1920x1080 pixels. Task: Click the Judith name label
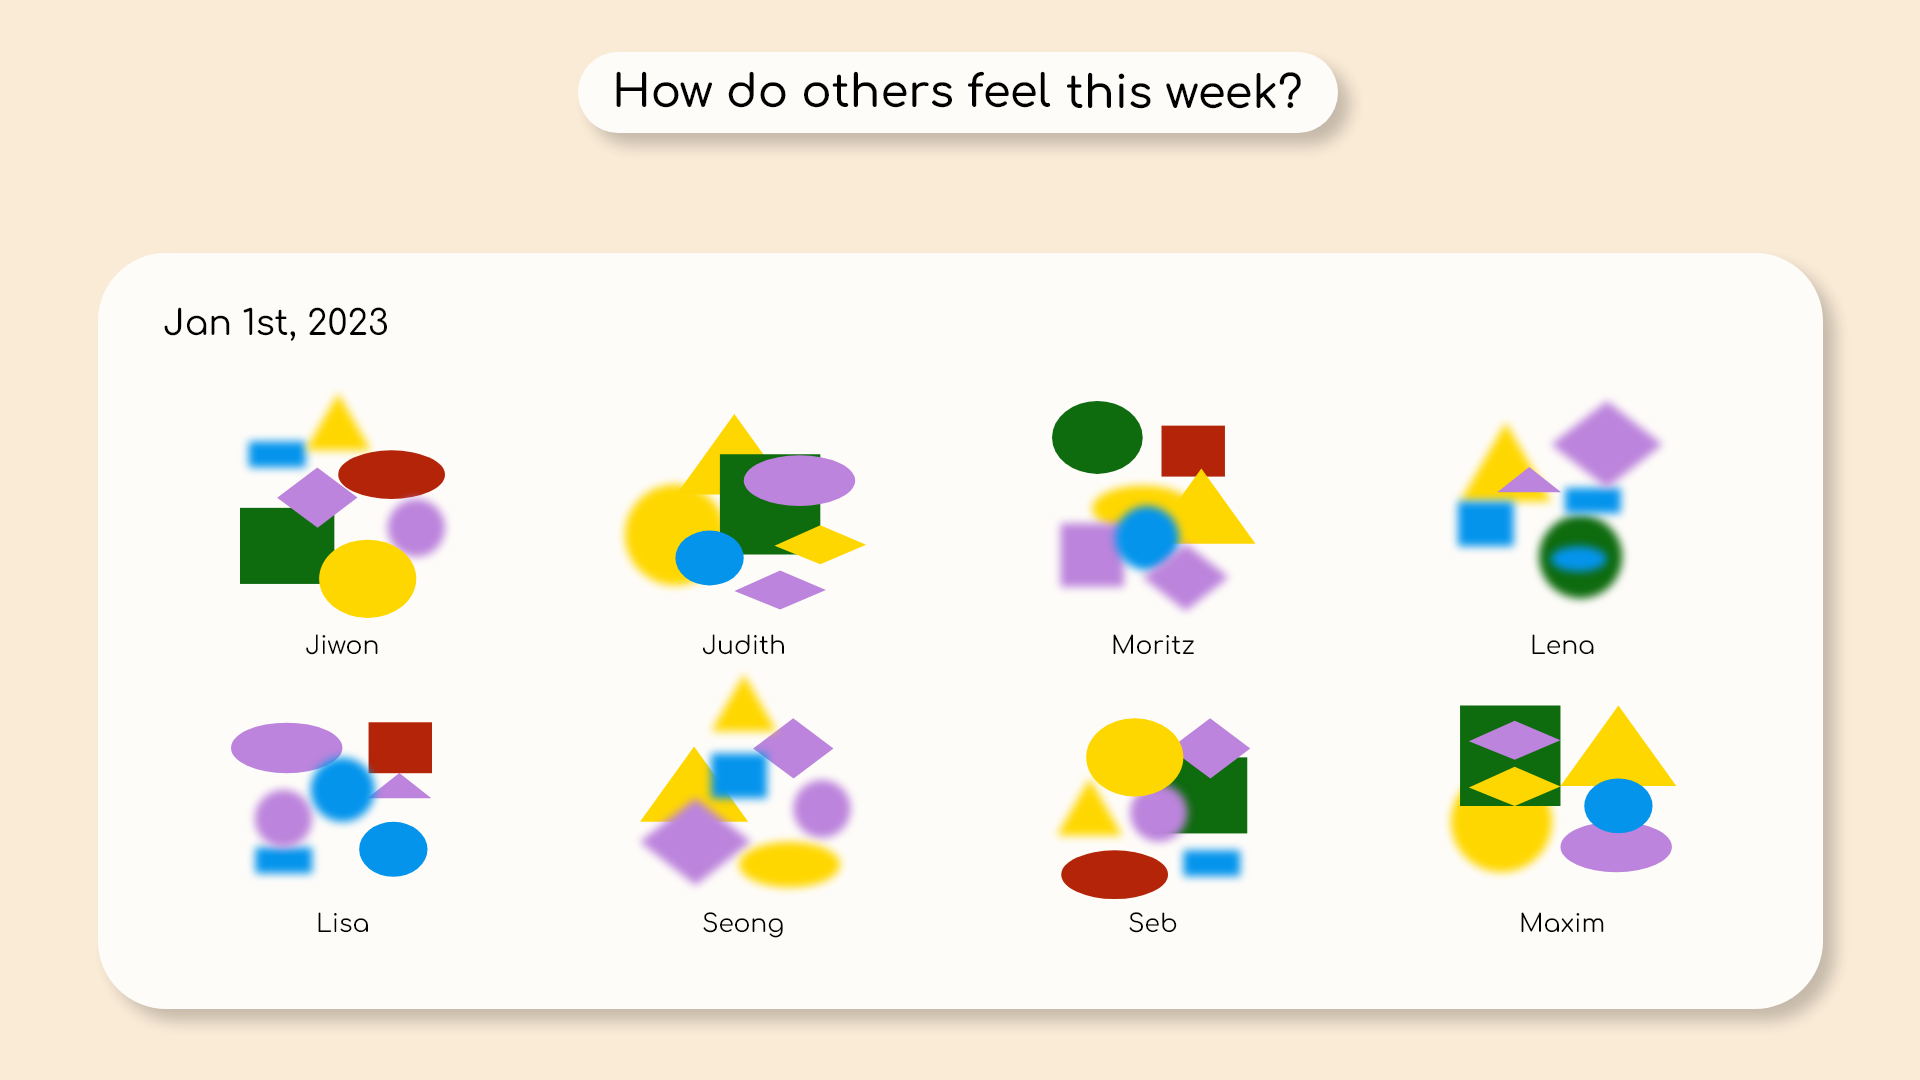(744, 645)
